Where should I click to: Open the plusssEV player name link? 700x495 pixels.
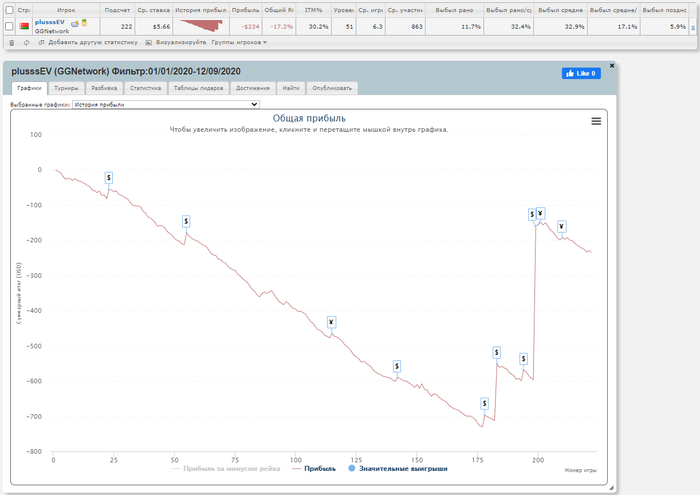tap(50, 22)
